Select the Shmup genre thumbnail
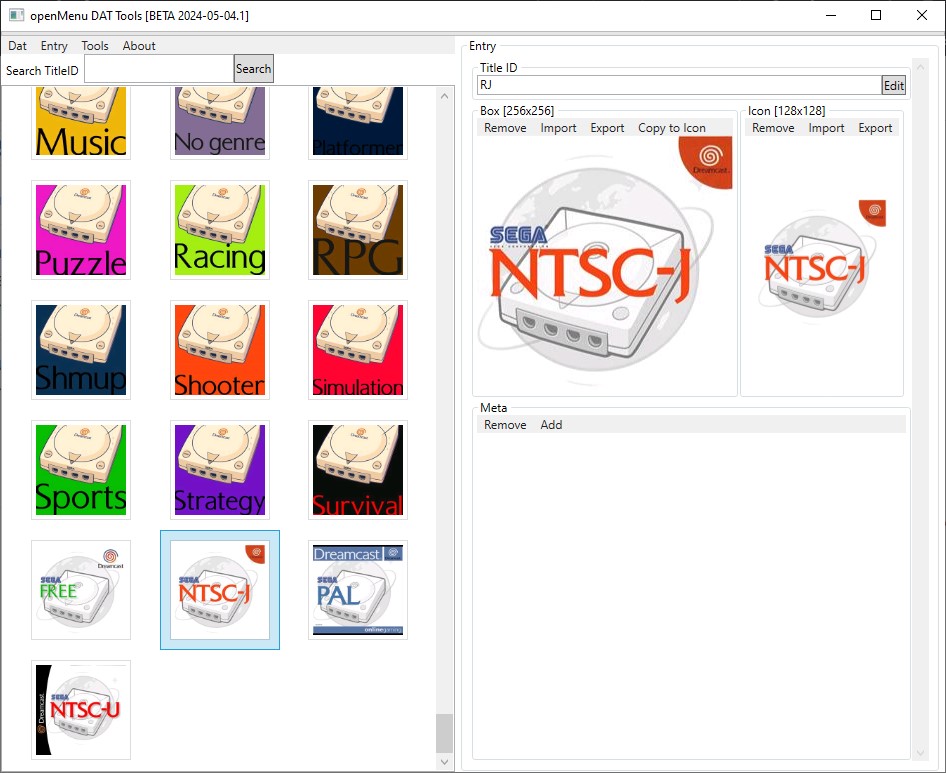Viewport: 946px width, 773px height. click(x=81, y=350)
